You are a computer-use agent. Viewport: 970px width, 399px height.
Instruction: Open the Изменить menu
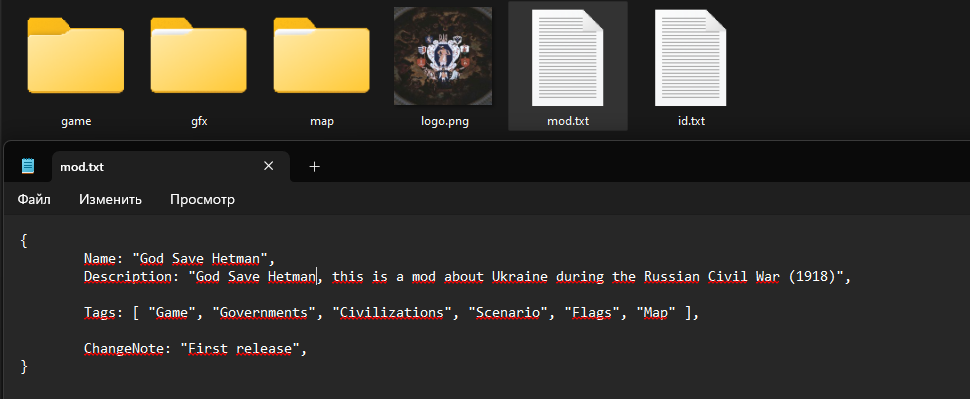tap(110, 199)
